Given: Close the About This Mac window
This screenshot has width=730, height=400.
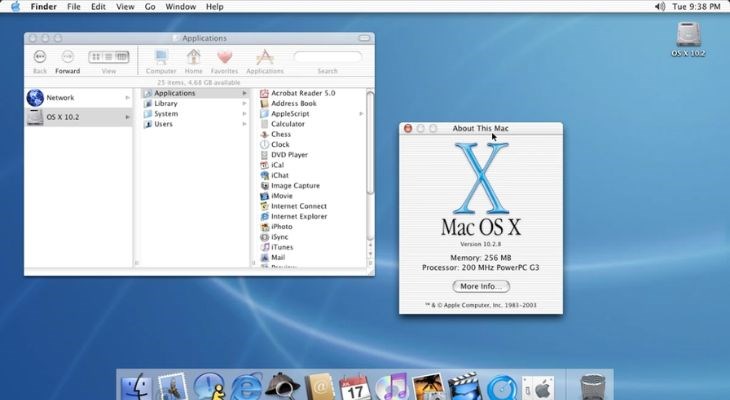Looking at the screenshot, I should pyautogui.click(x=408, y=128).
